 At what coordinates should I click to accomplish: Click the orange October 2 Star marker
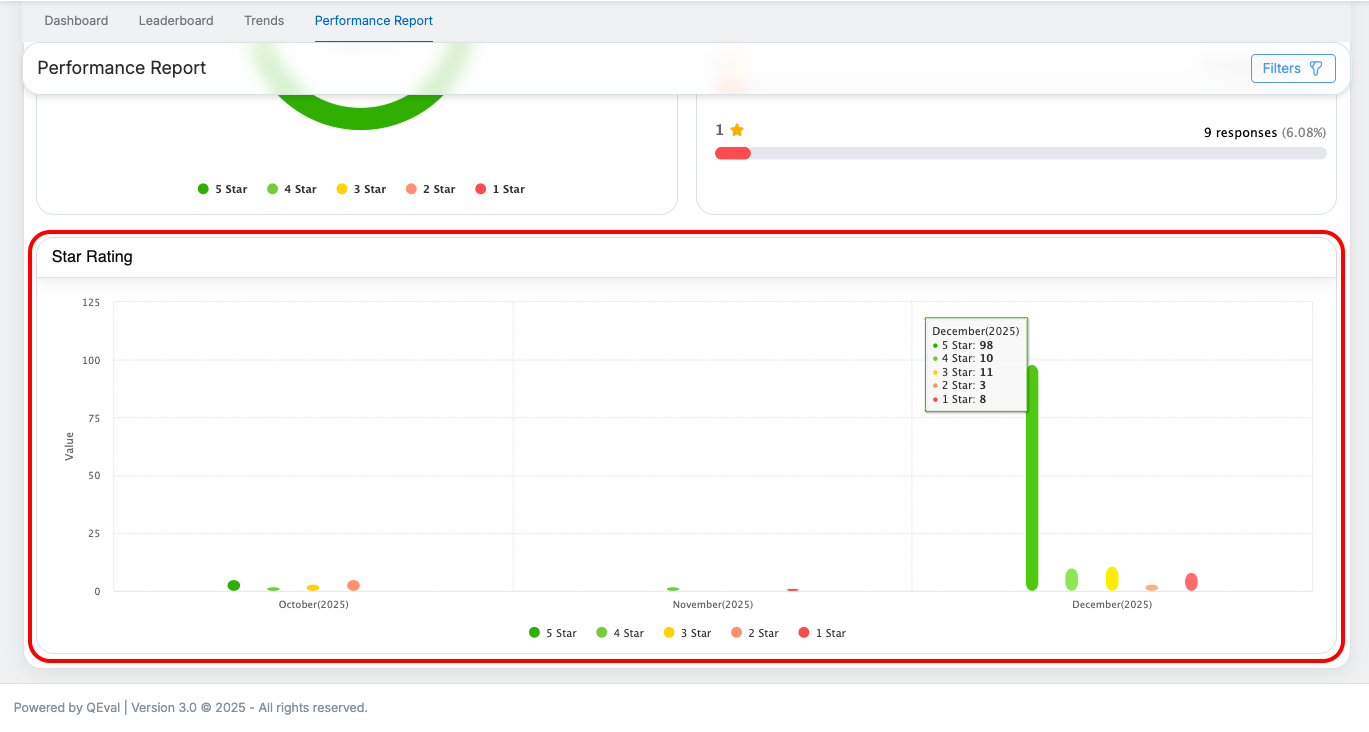(353, 586)
